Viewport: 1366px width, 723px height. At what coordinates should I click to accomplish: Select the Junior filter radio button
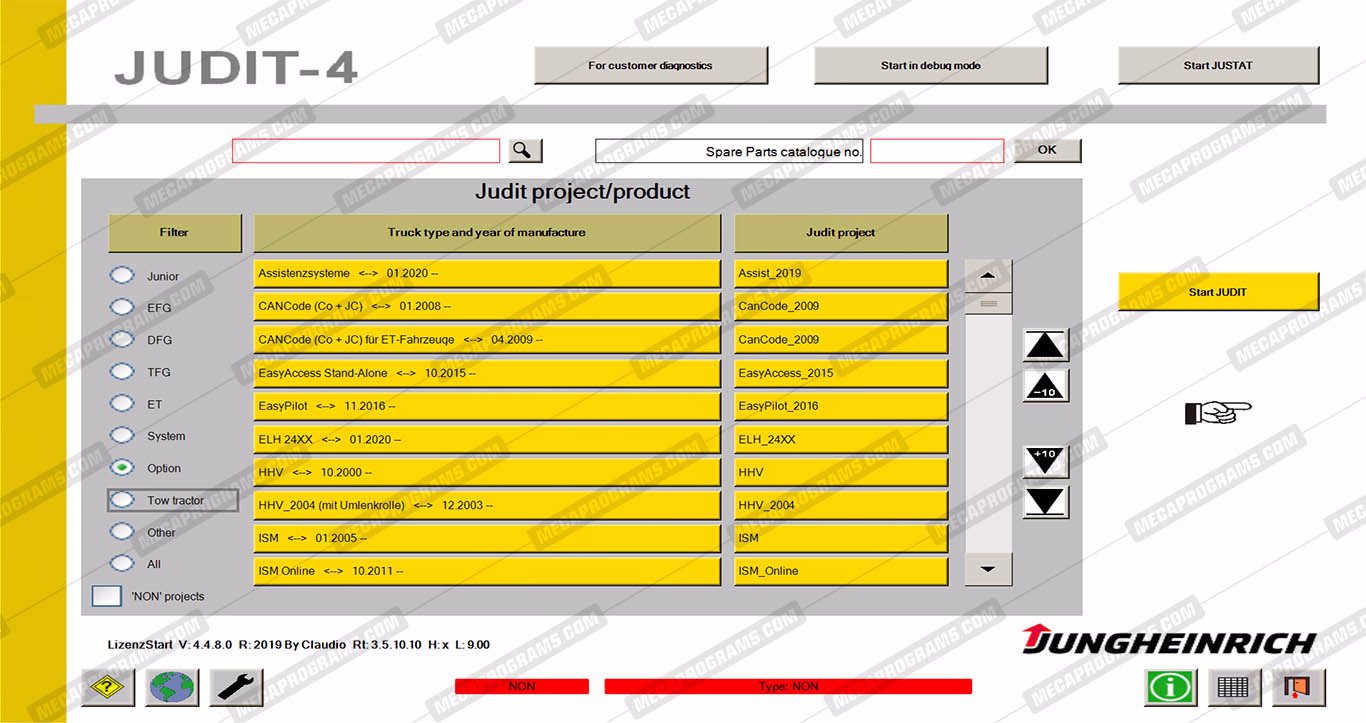(x=122, y=275)
